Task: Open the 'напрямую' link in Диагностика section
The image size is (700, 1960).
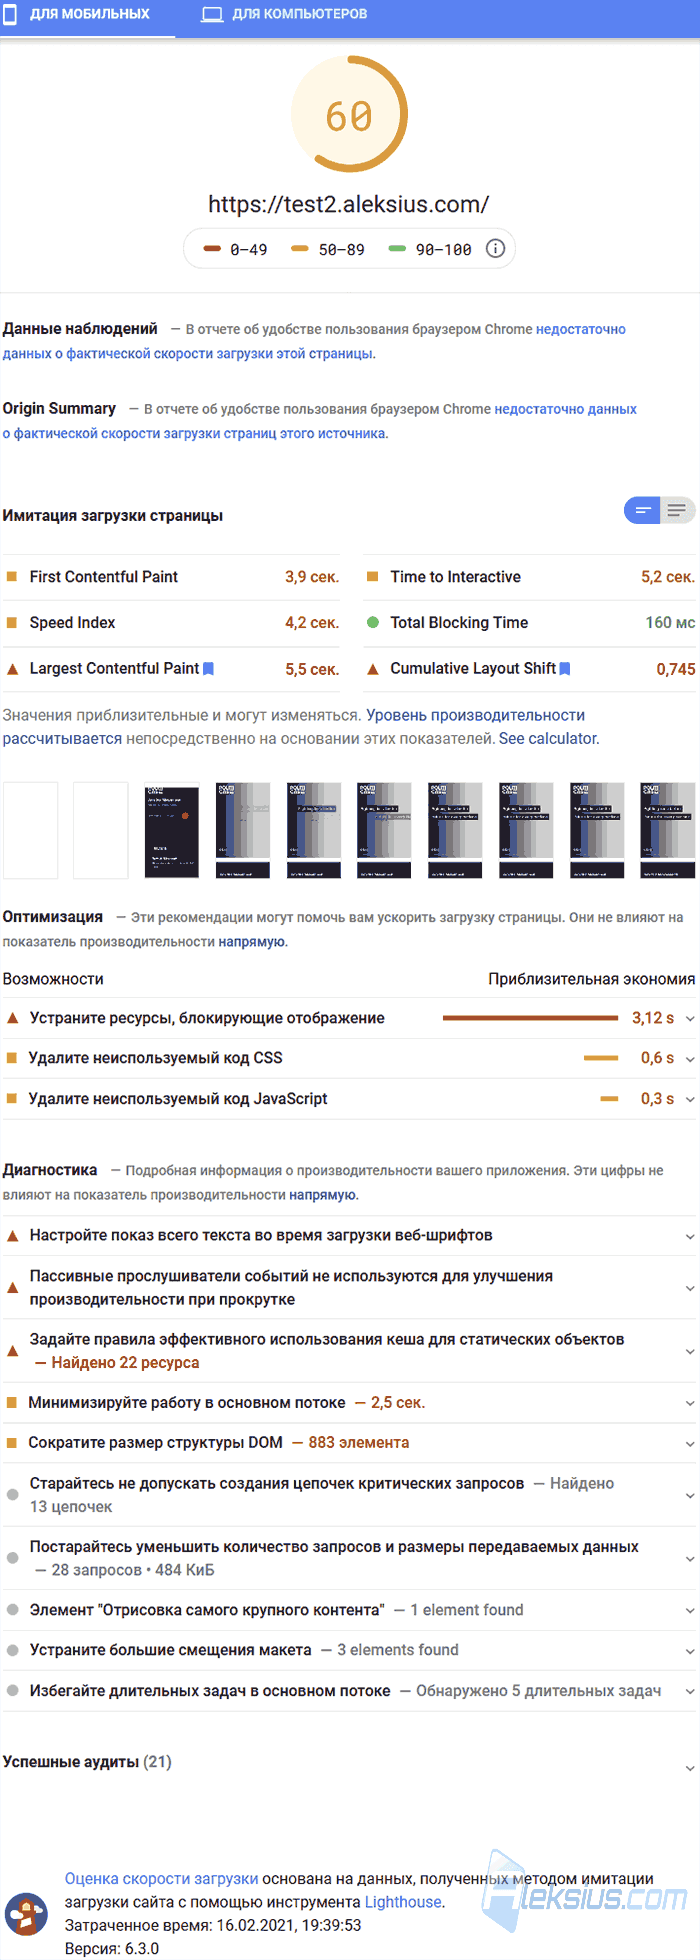Action: [x=322, y=1195]
